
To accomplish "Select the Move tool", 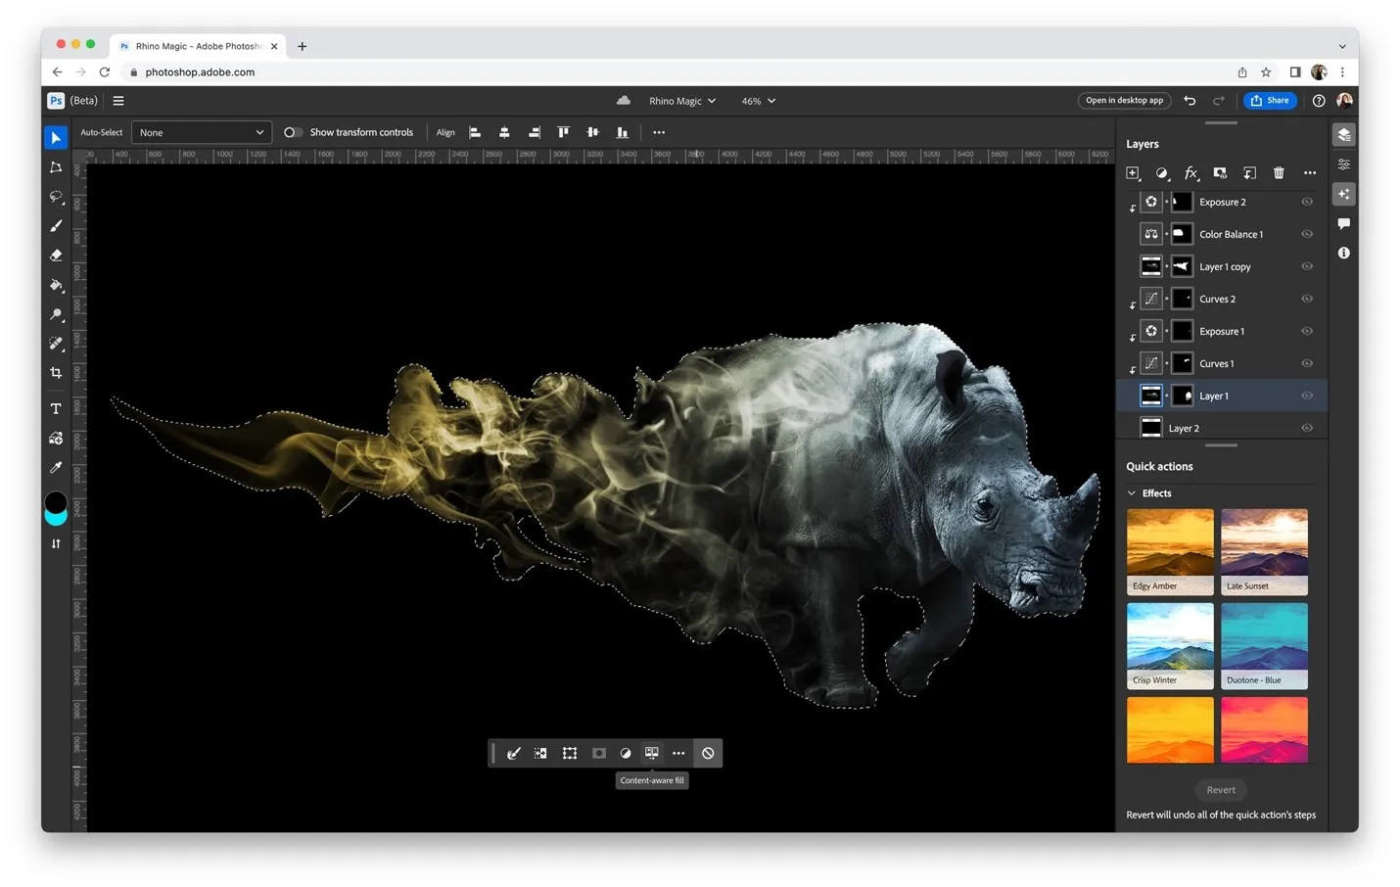I will [x=56, y=137].
